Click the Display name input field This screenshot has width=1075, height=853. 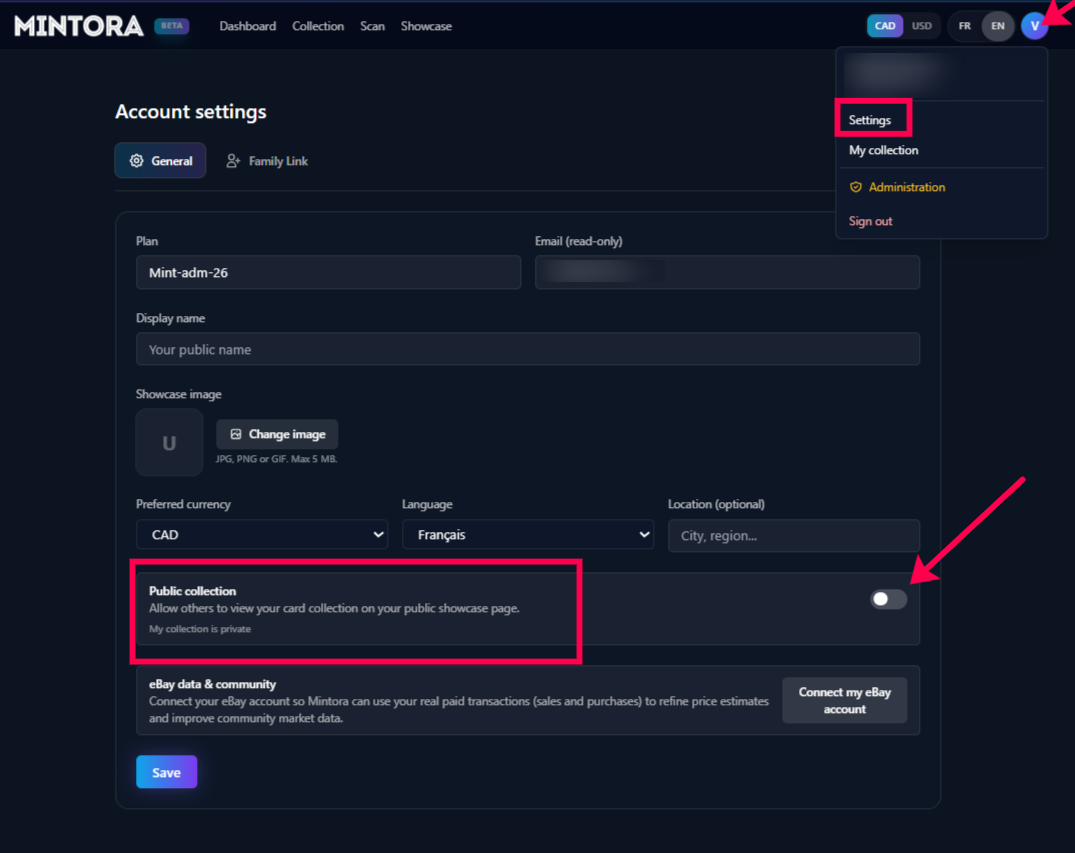pos(528,349)
